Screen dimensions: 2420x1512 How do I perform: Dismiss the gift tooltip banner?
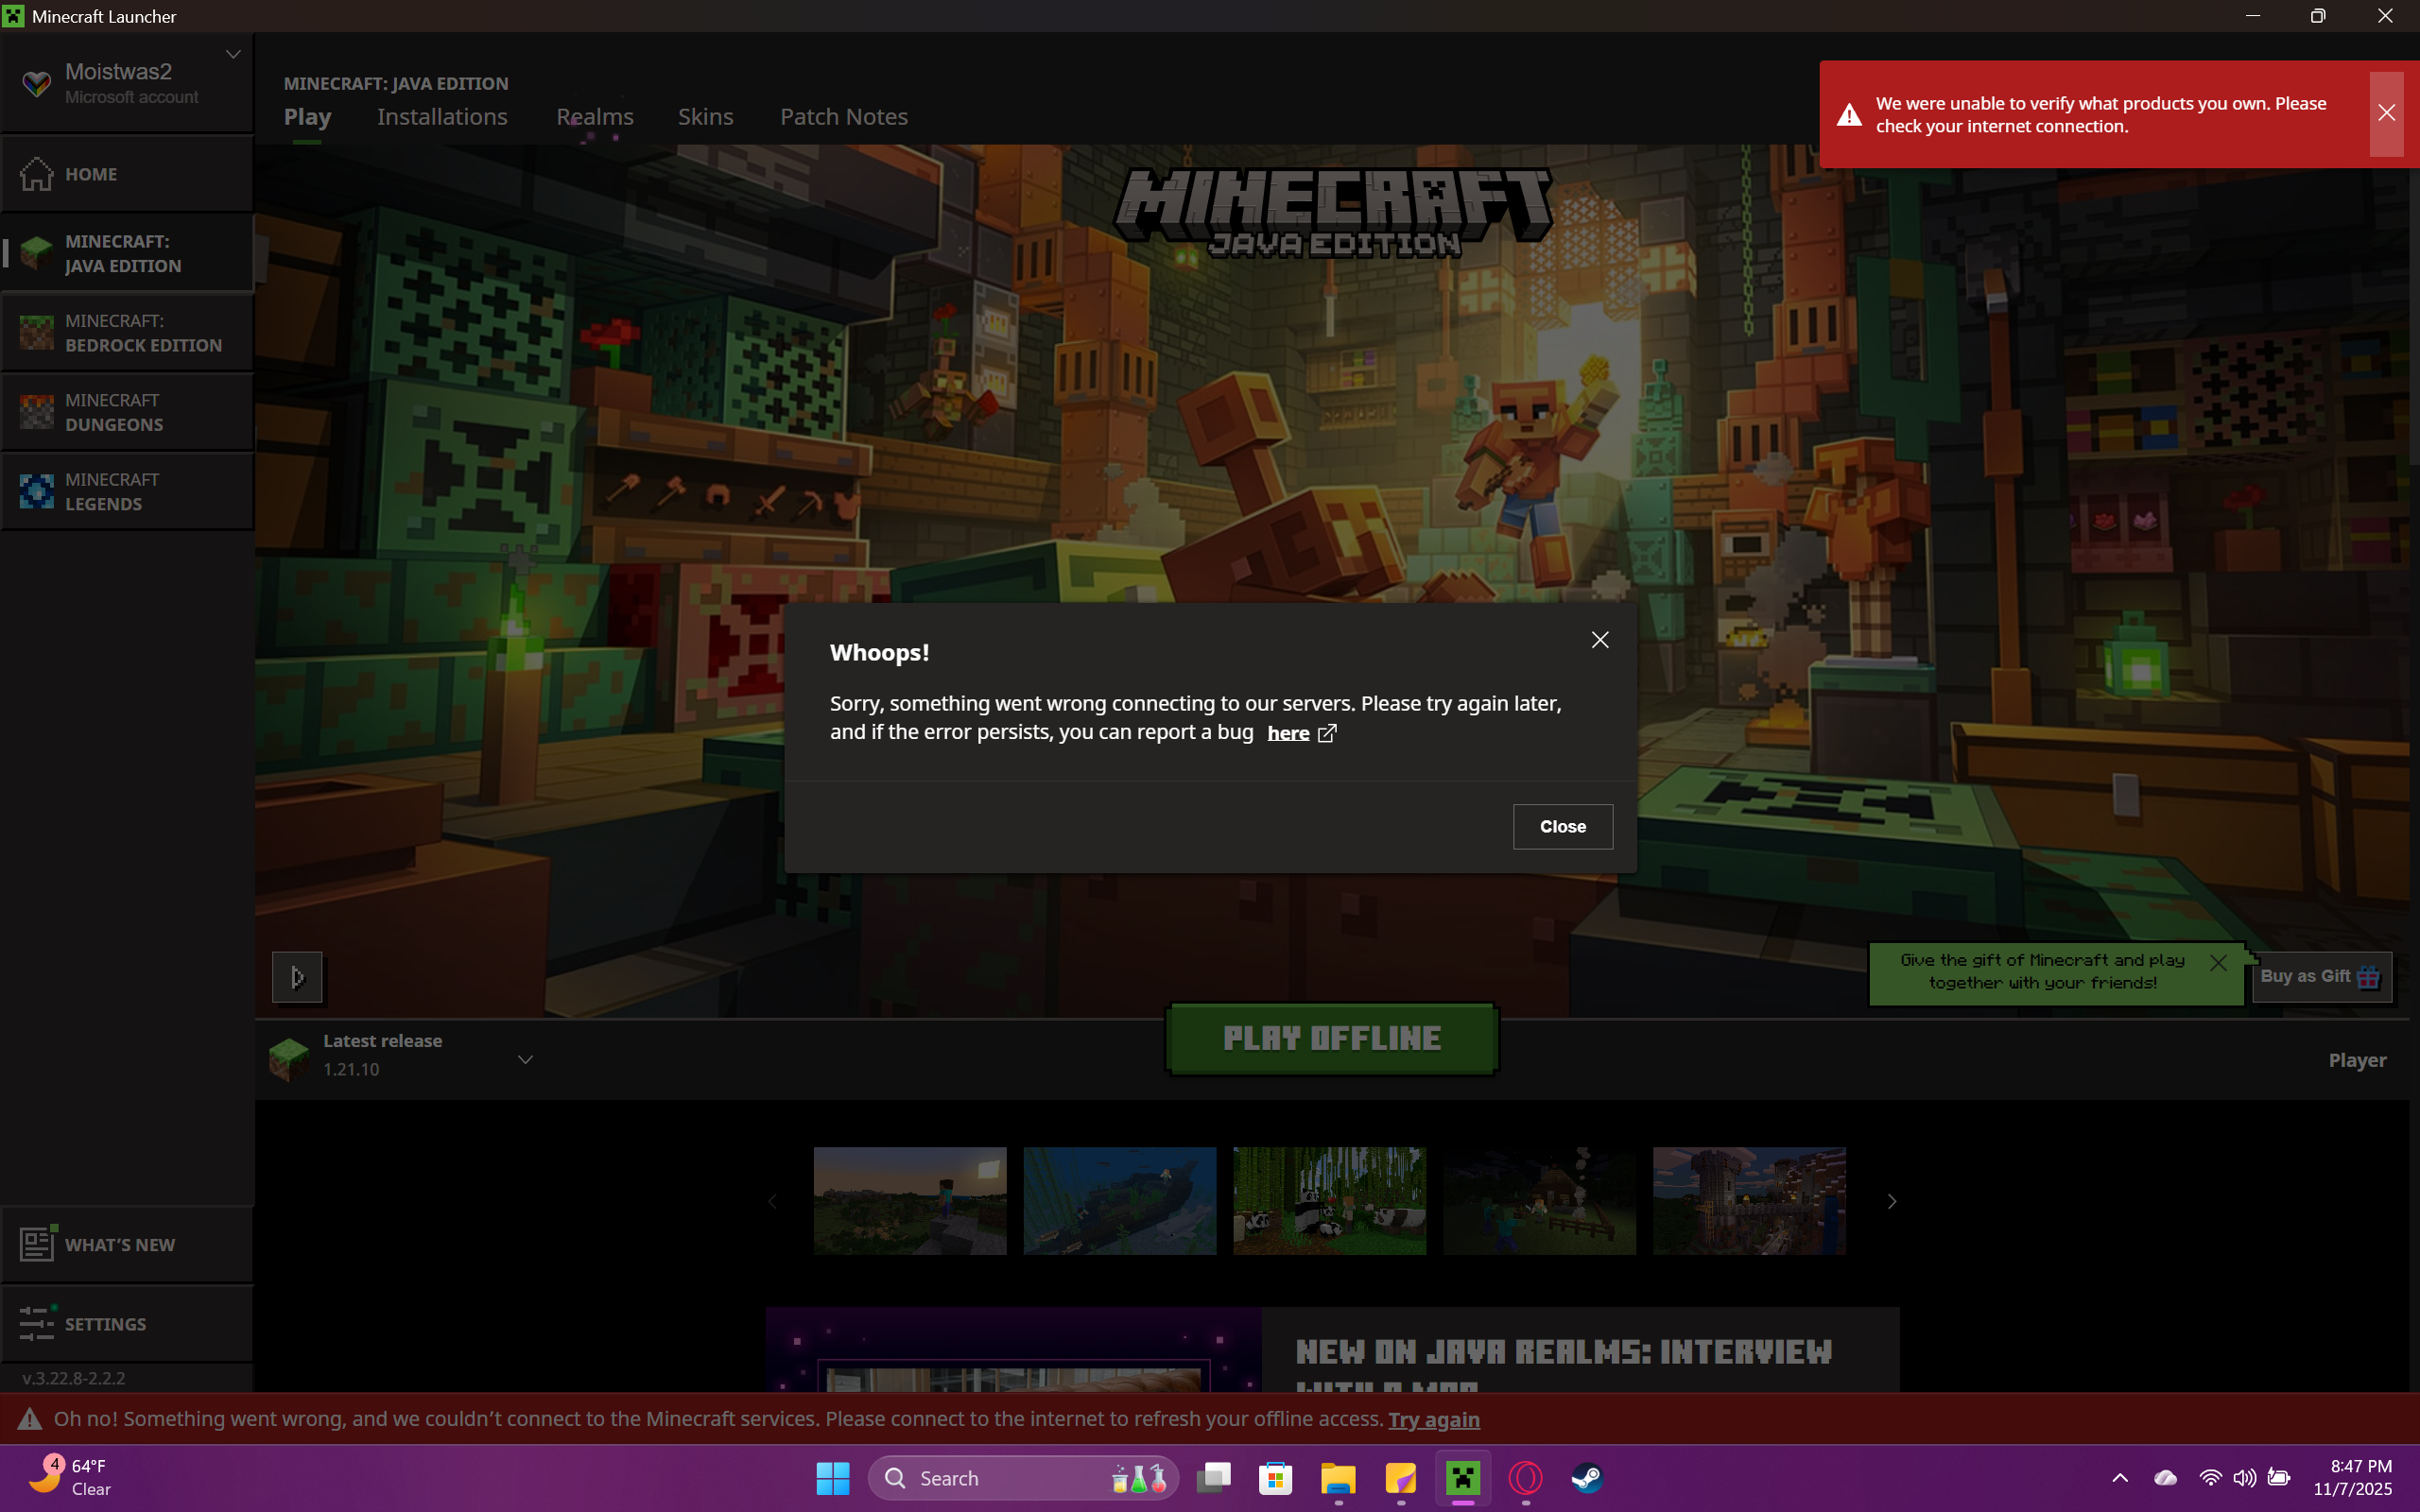(x=2218, y=962)
